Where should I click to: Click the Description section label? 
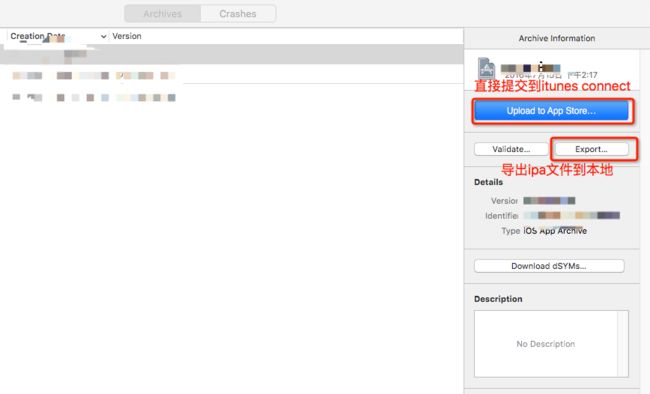[498, 299]
